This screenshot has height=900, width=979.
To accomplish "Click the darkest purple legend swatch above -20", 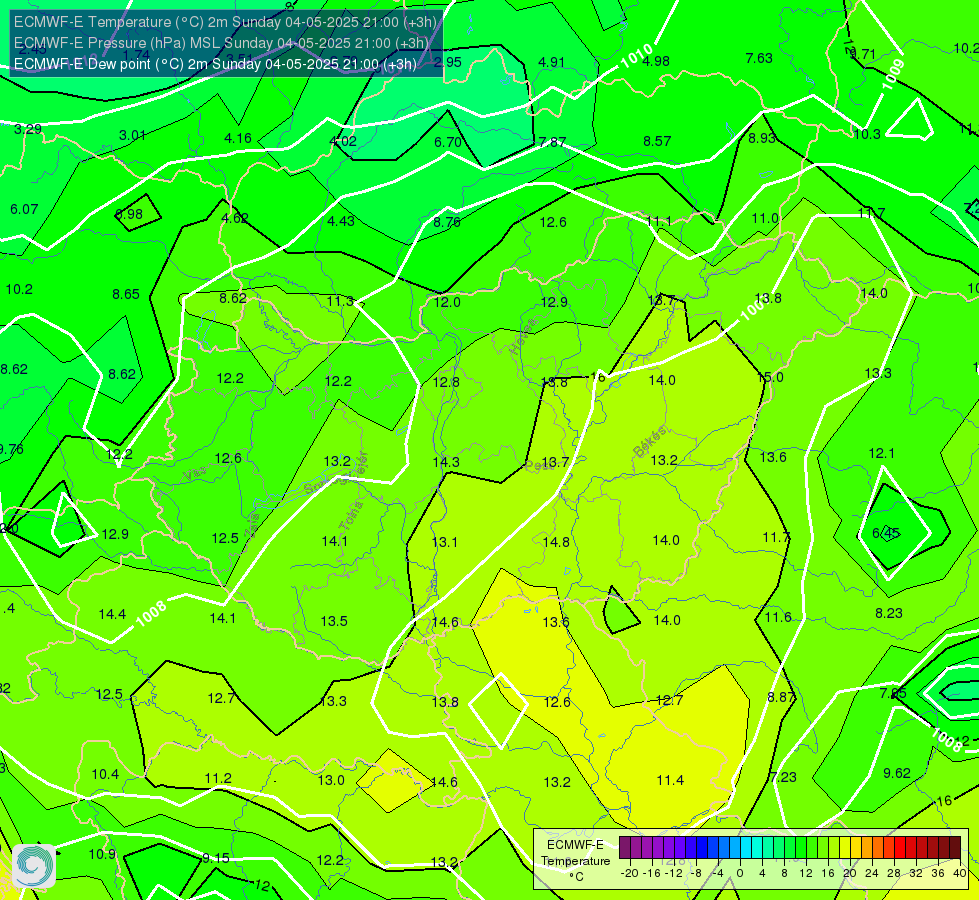I will tap(625, 848).
